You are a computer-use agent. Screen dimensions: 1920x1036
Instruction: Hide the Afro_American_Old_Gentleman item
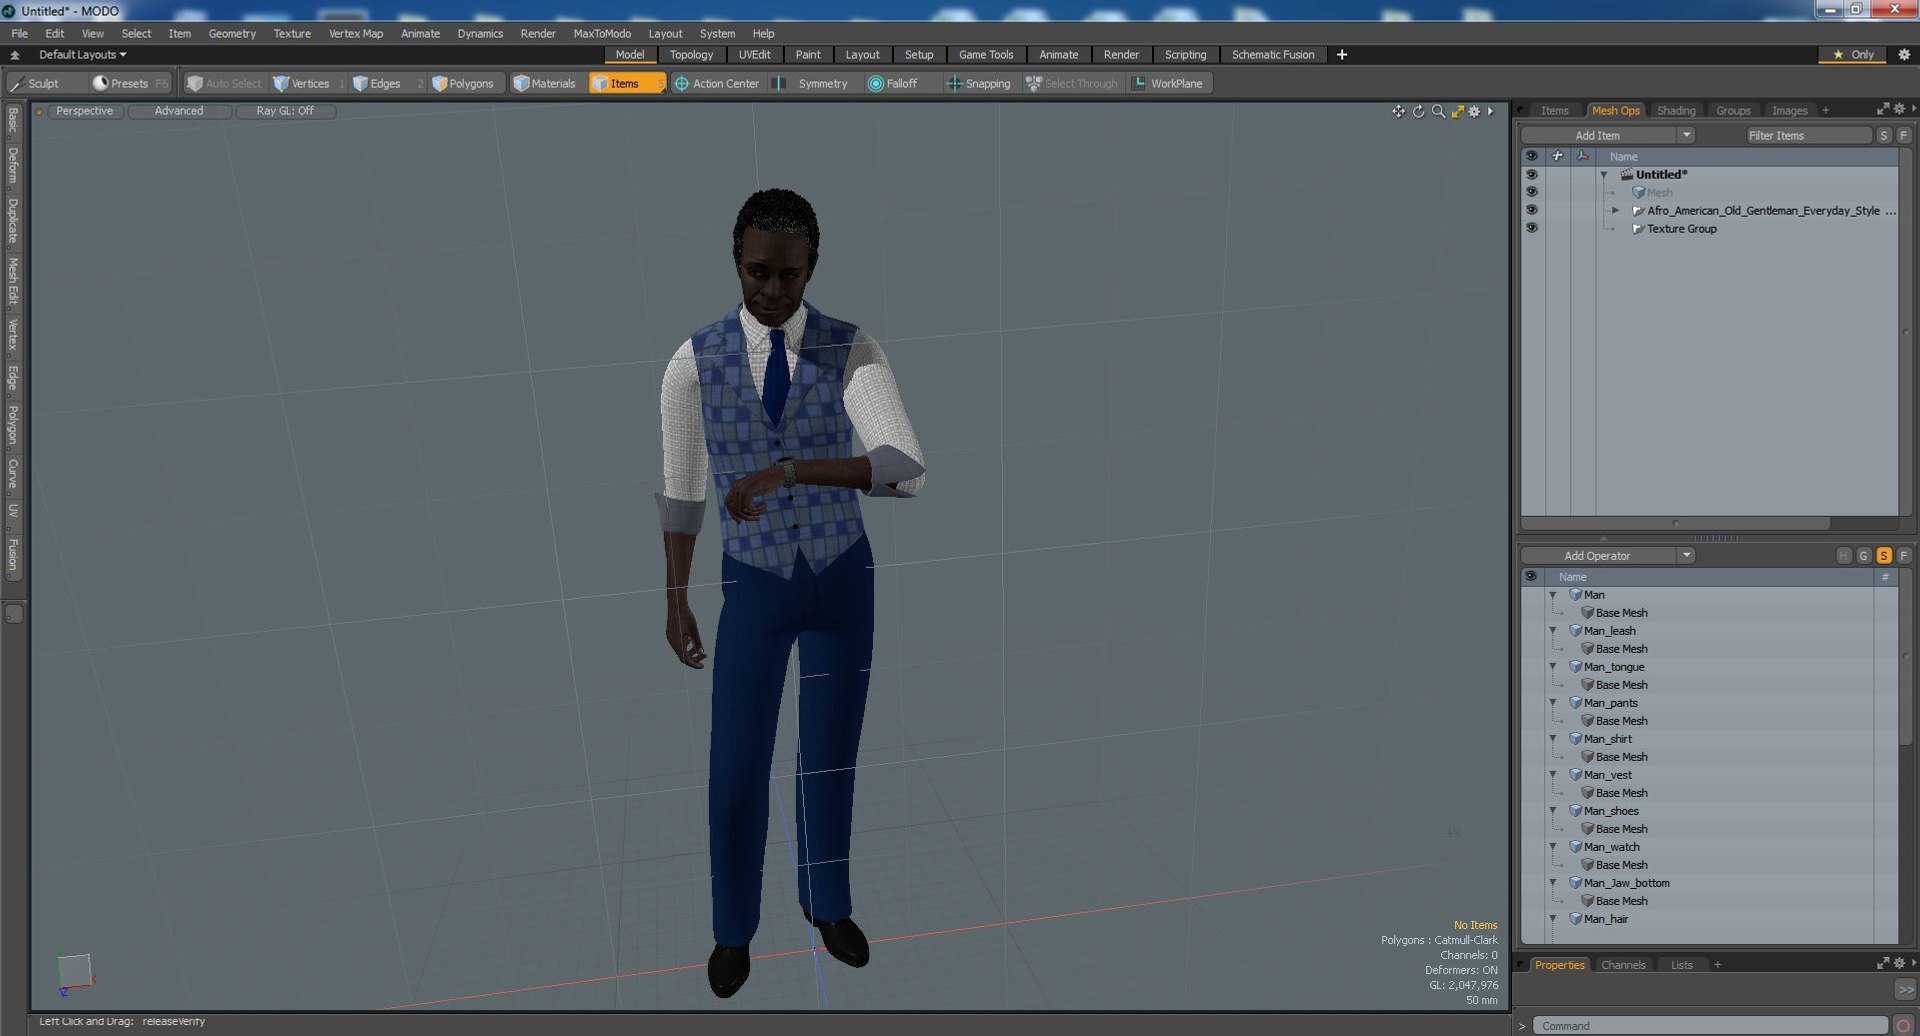pos(1531,211)
